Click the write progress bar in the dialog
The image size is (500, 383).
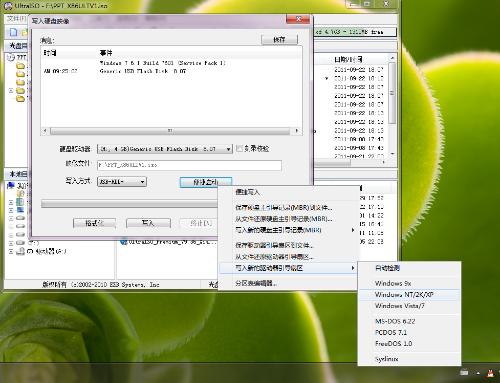click(129, 204)
